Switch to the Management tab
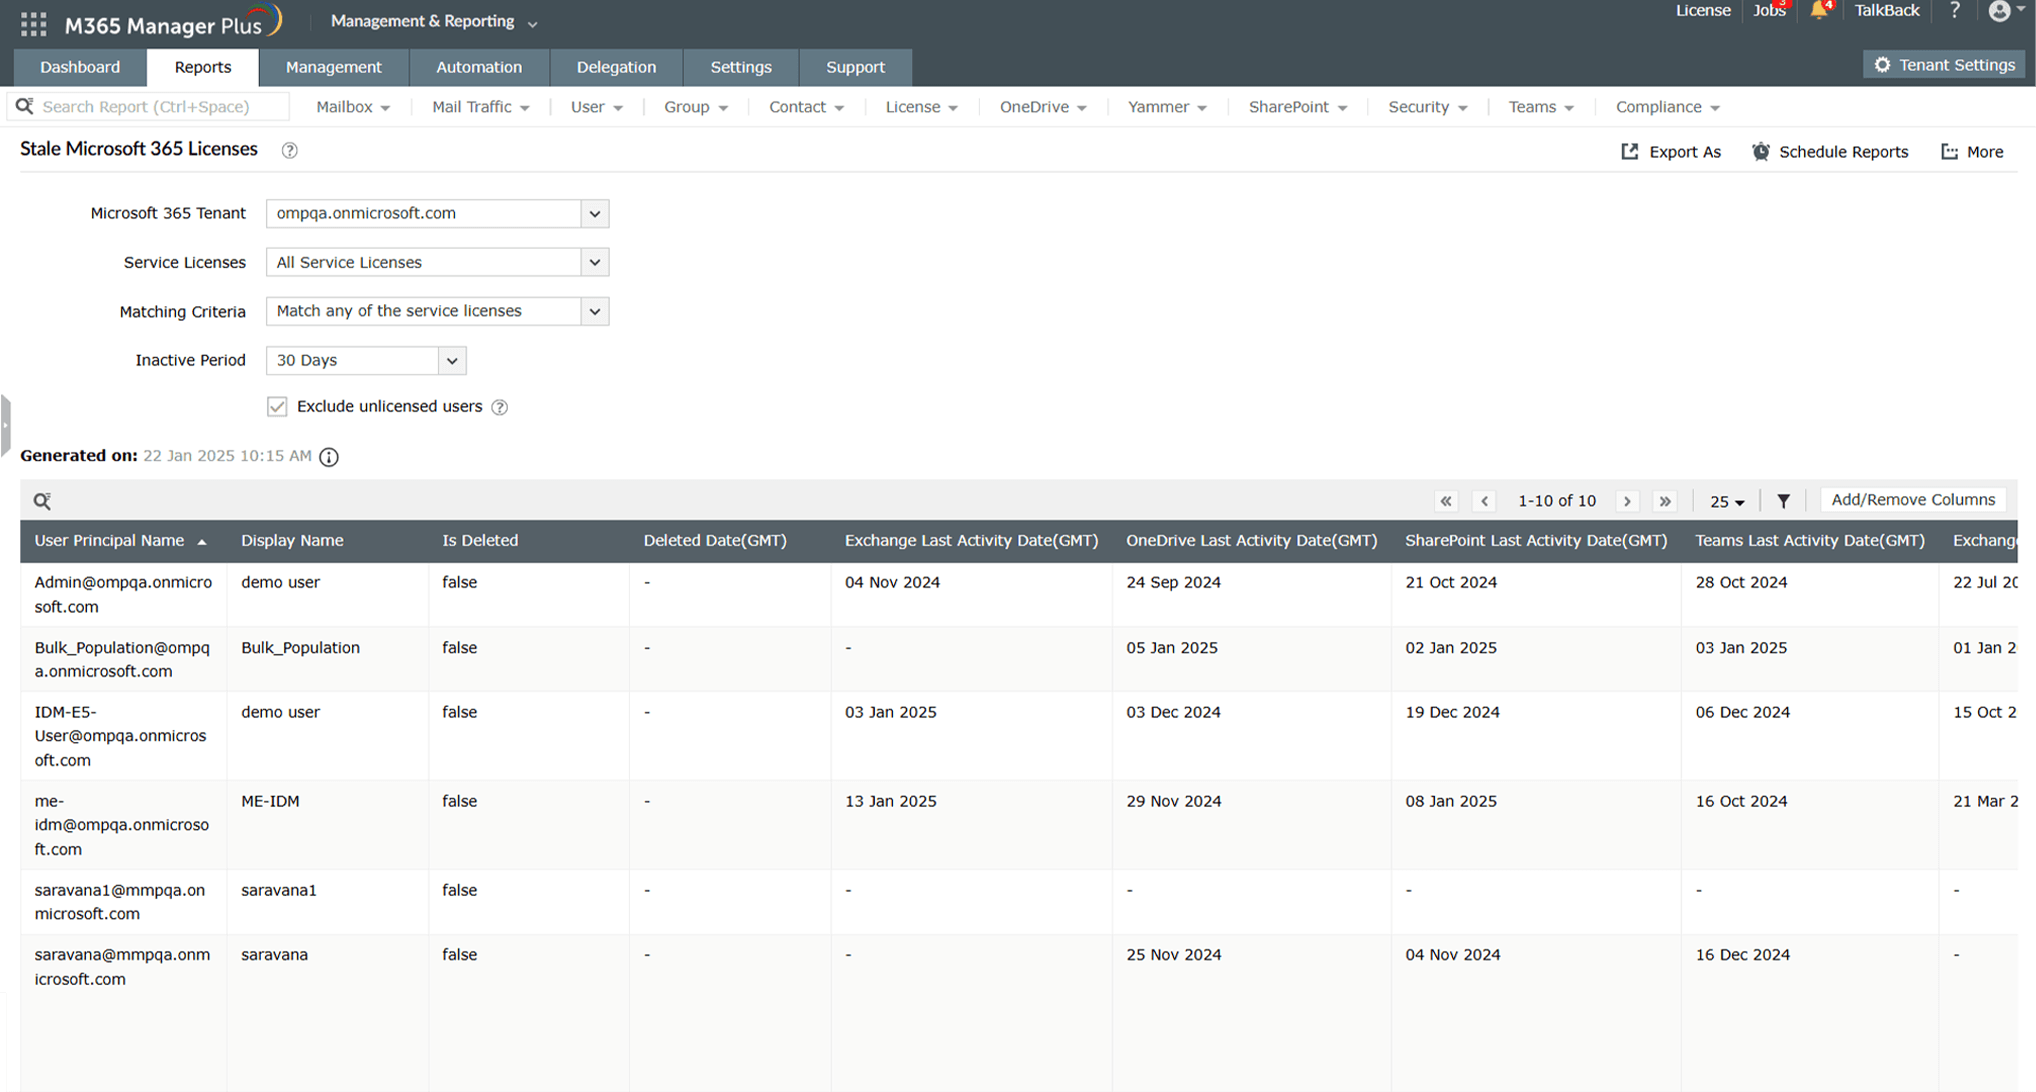 click(333, 67)
